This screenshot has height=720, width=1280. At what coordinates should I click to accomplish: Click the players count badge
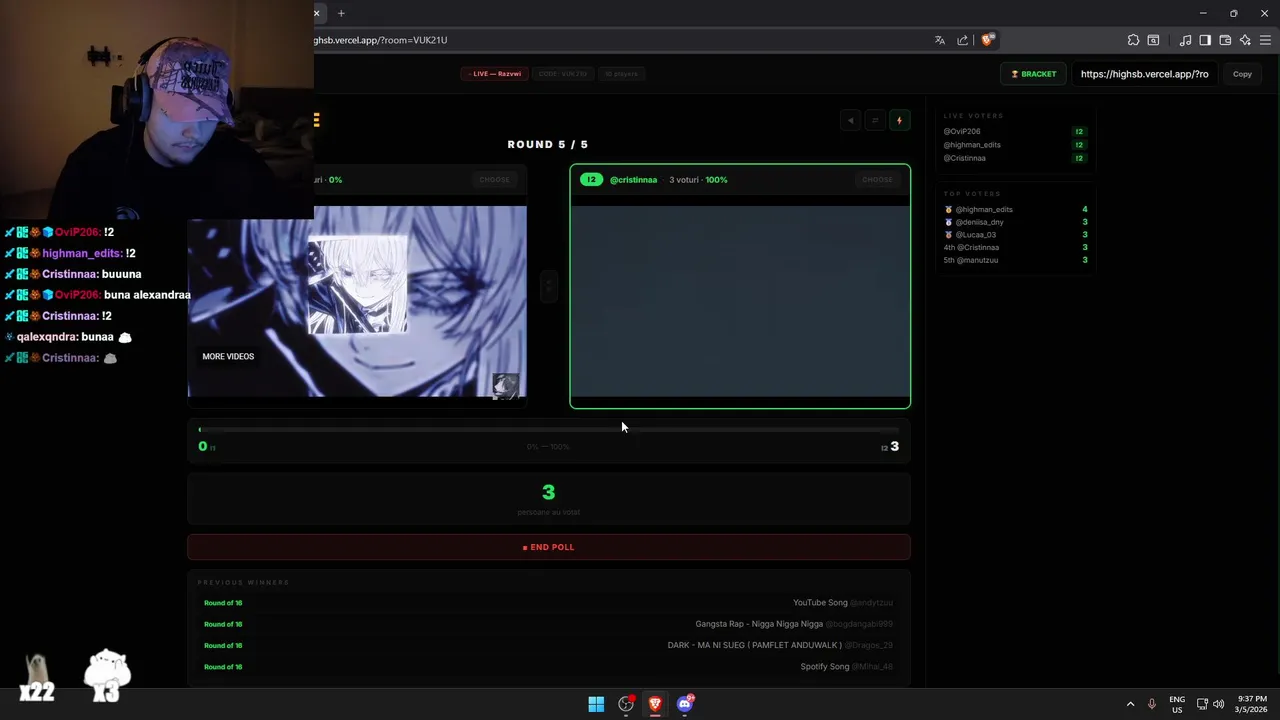[621, 74]
